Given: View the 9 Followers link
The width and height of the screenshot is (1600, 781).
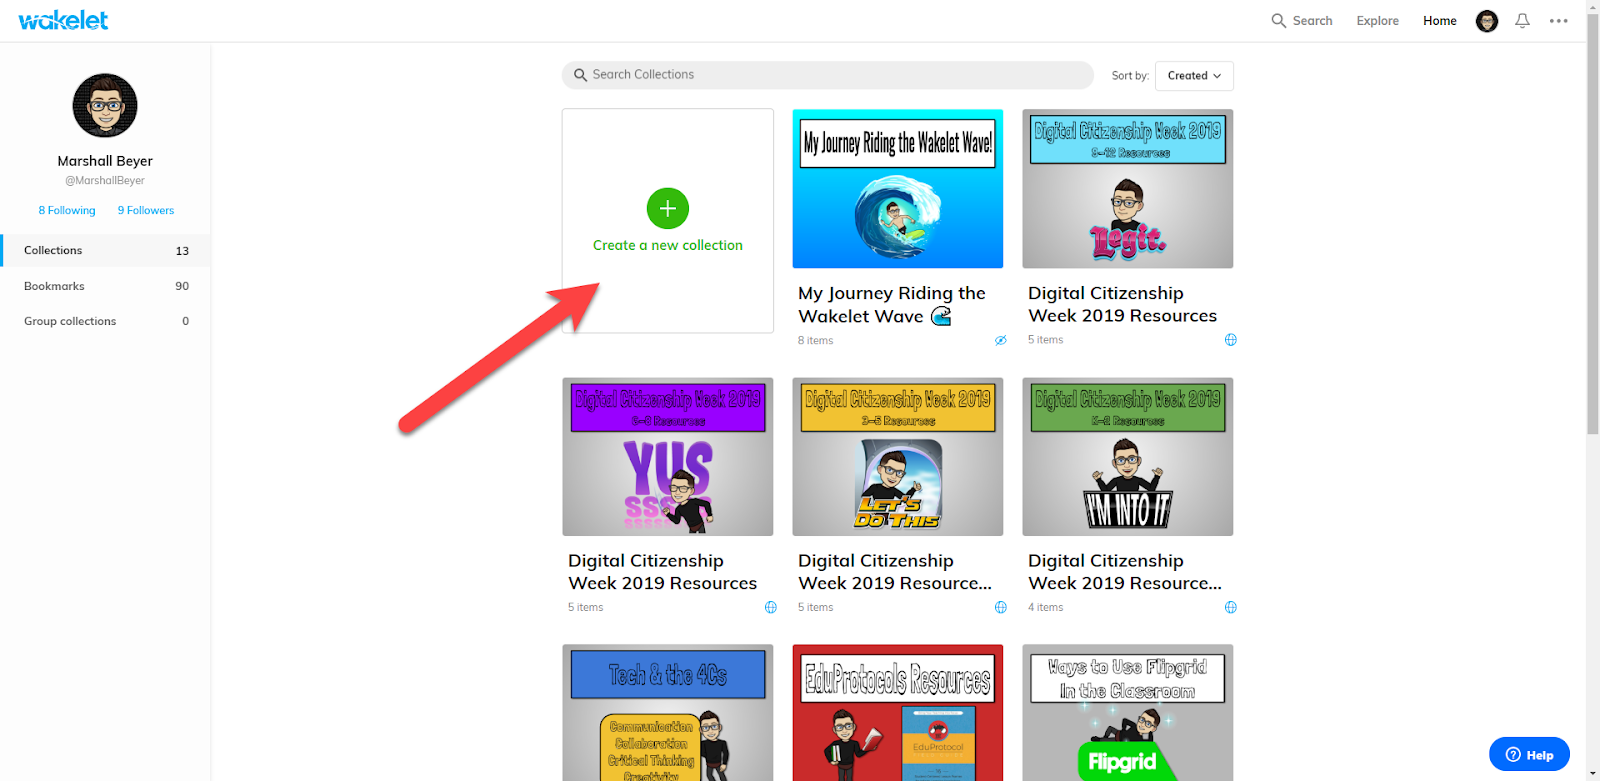Looking at the screenshot, I should click(x=146, y=210).
